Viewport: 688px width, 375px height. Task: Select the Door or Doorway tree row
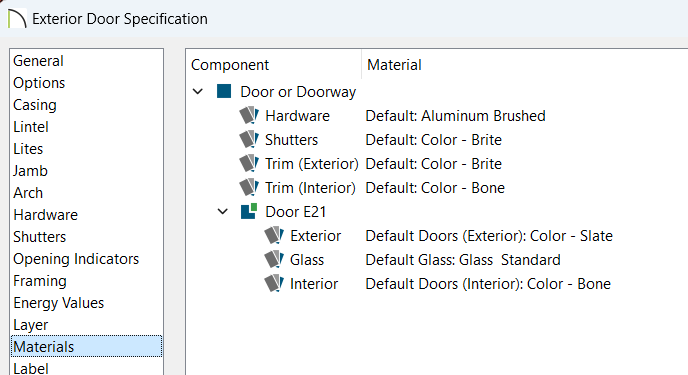pos(298,92)
